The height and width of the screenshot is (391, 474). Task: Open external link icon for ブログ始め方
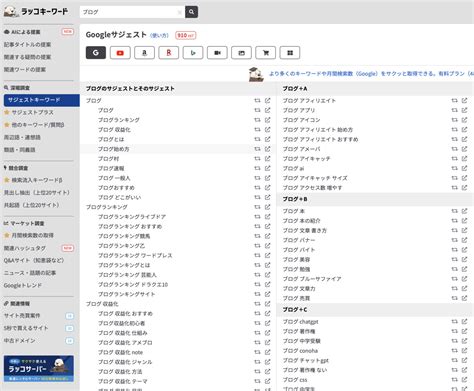268,149
